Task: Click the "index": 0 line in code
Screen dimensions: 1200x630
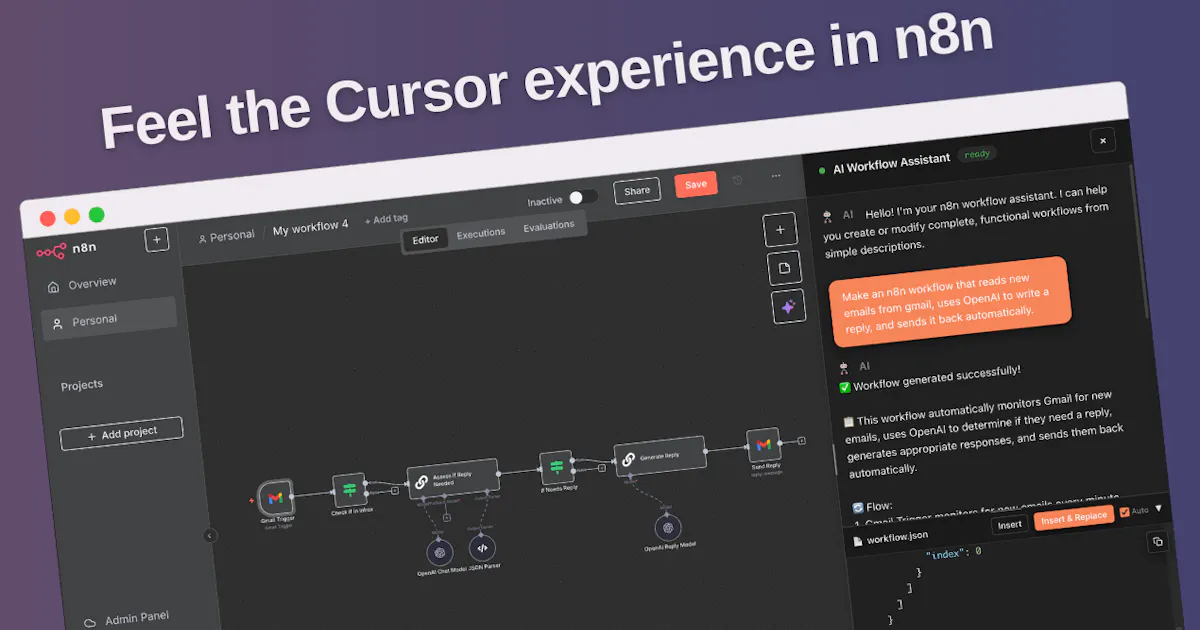Action: tap(953, 553)
